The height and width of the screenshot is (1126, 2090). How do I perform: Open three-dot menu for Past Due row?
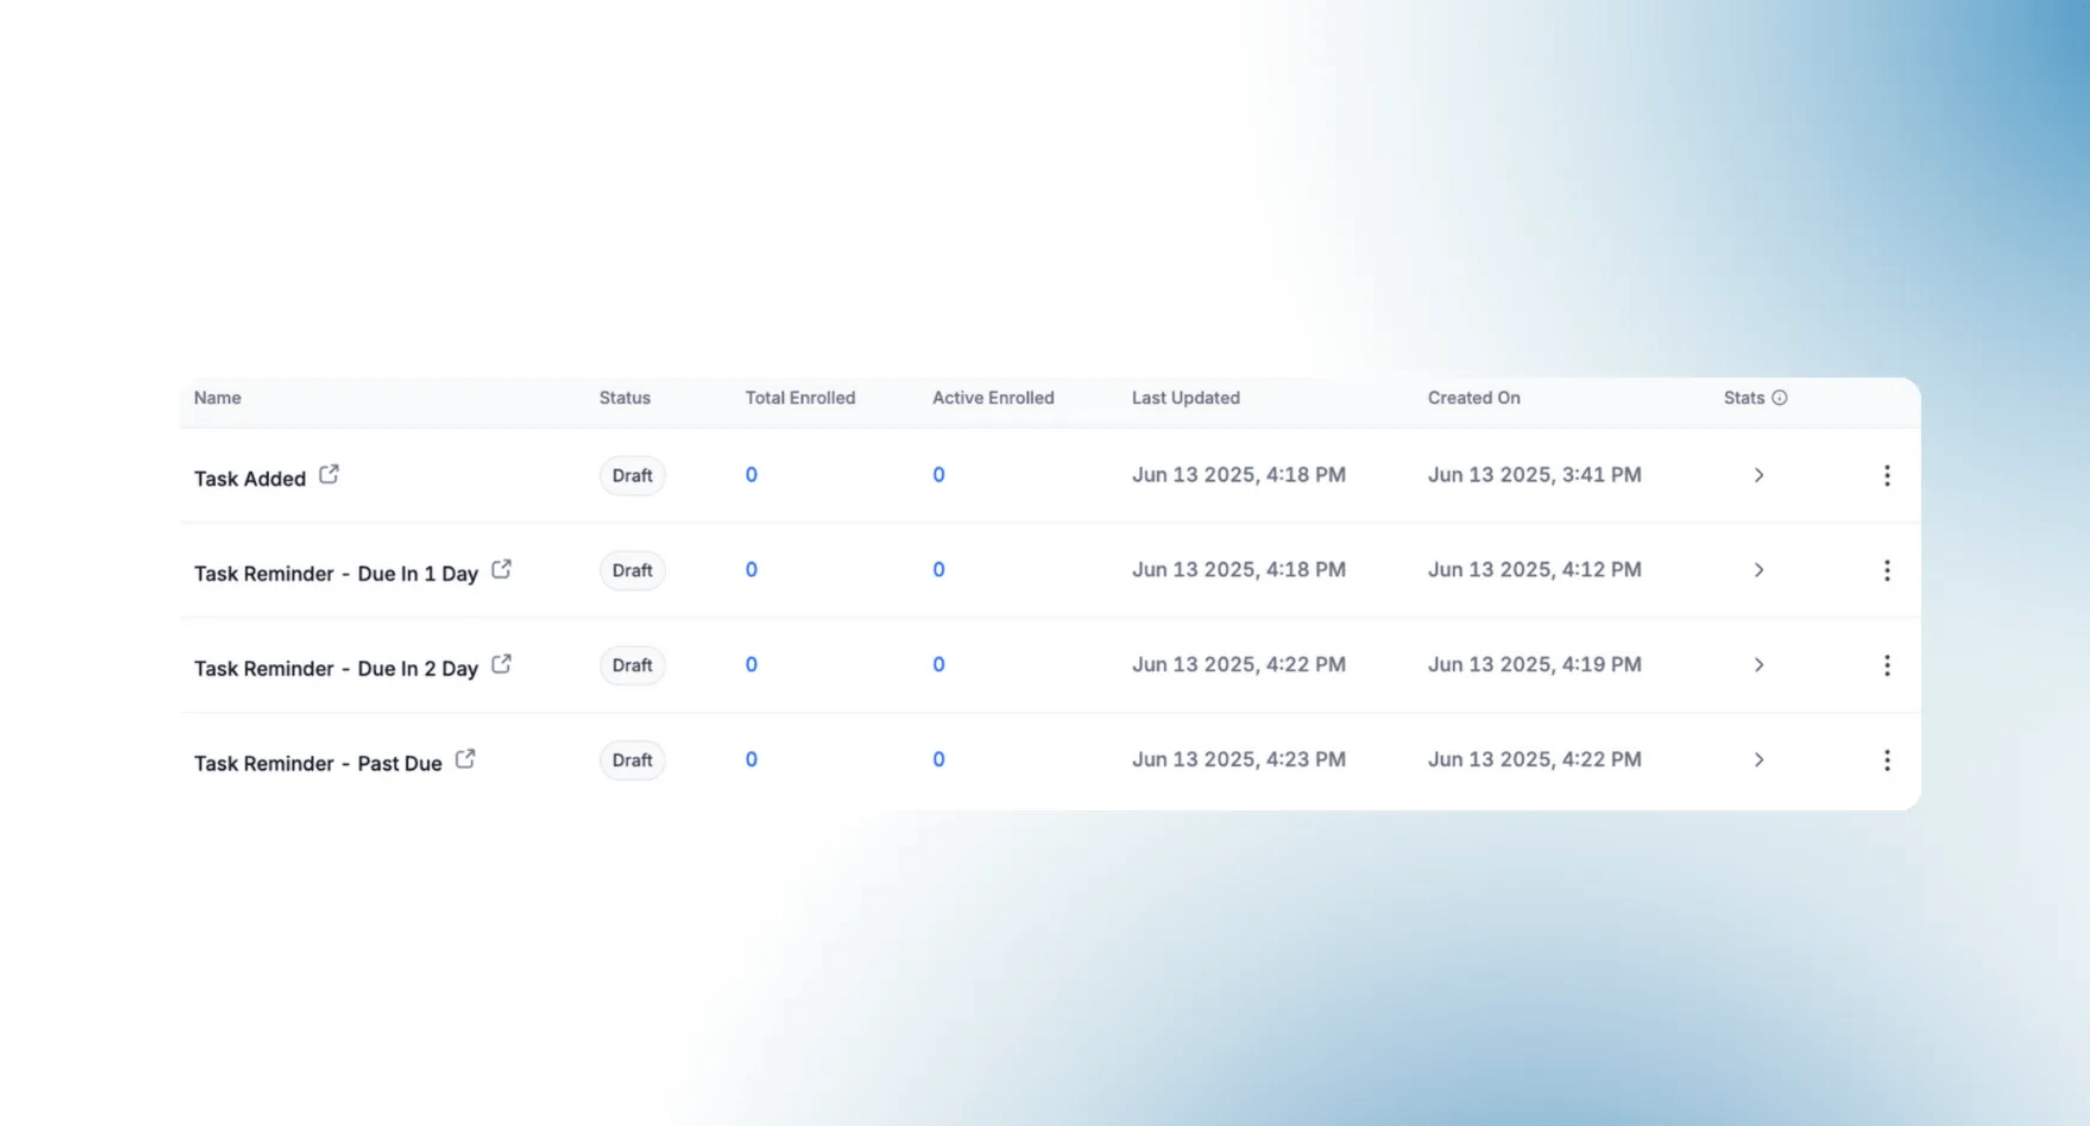pyautogui.click(x=1887, y=761)
